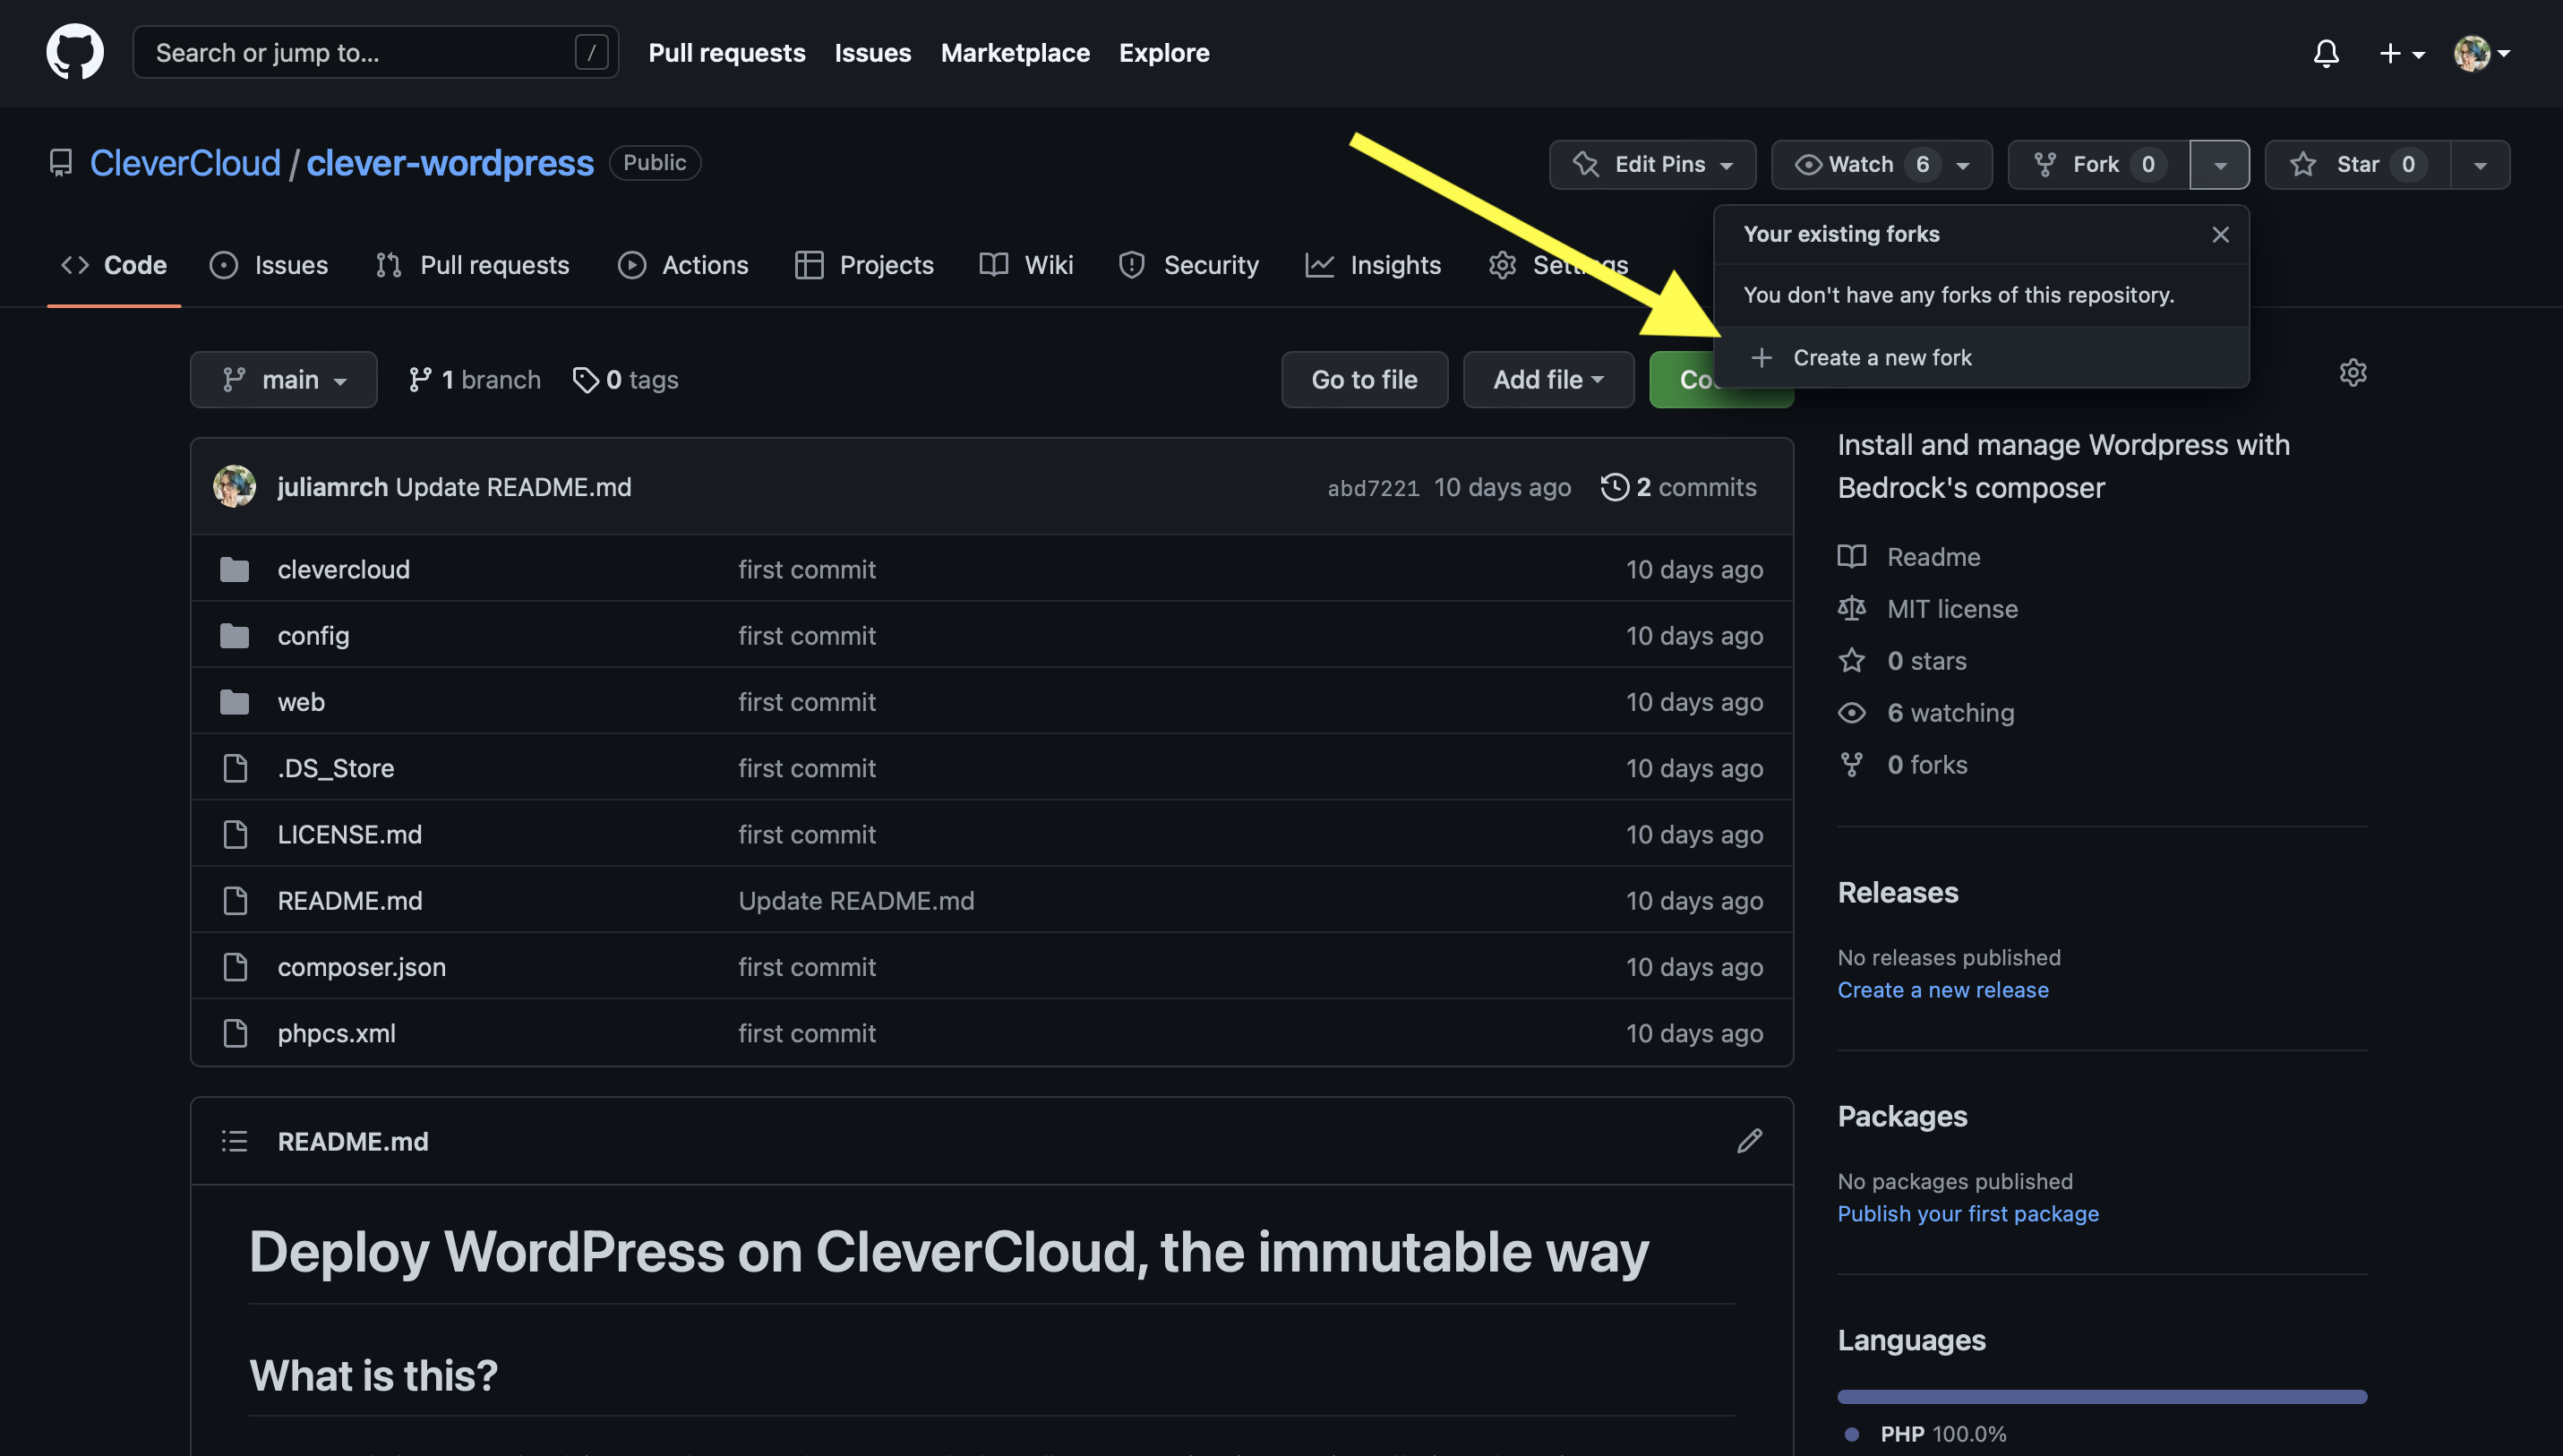Click the Search or jump to field

click(375, 52)
